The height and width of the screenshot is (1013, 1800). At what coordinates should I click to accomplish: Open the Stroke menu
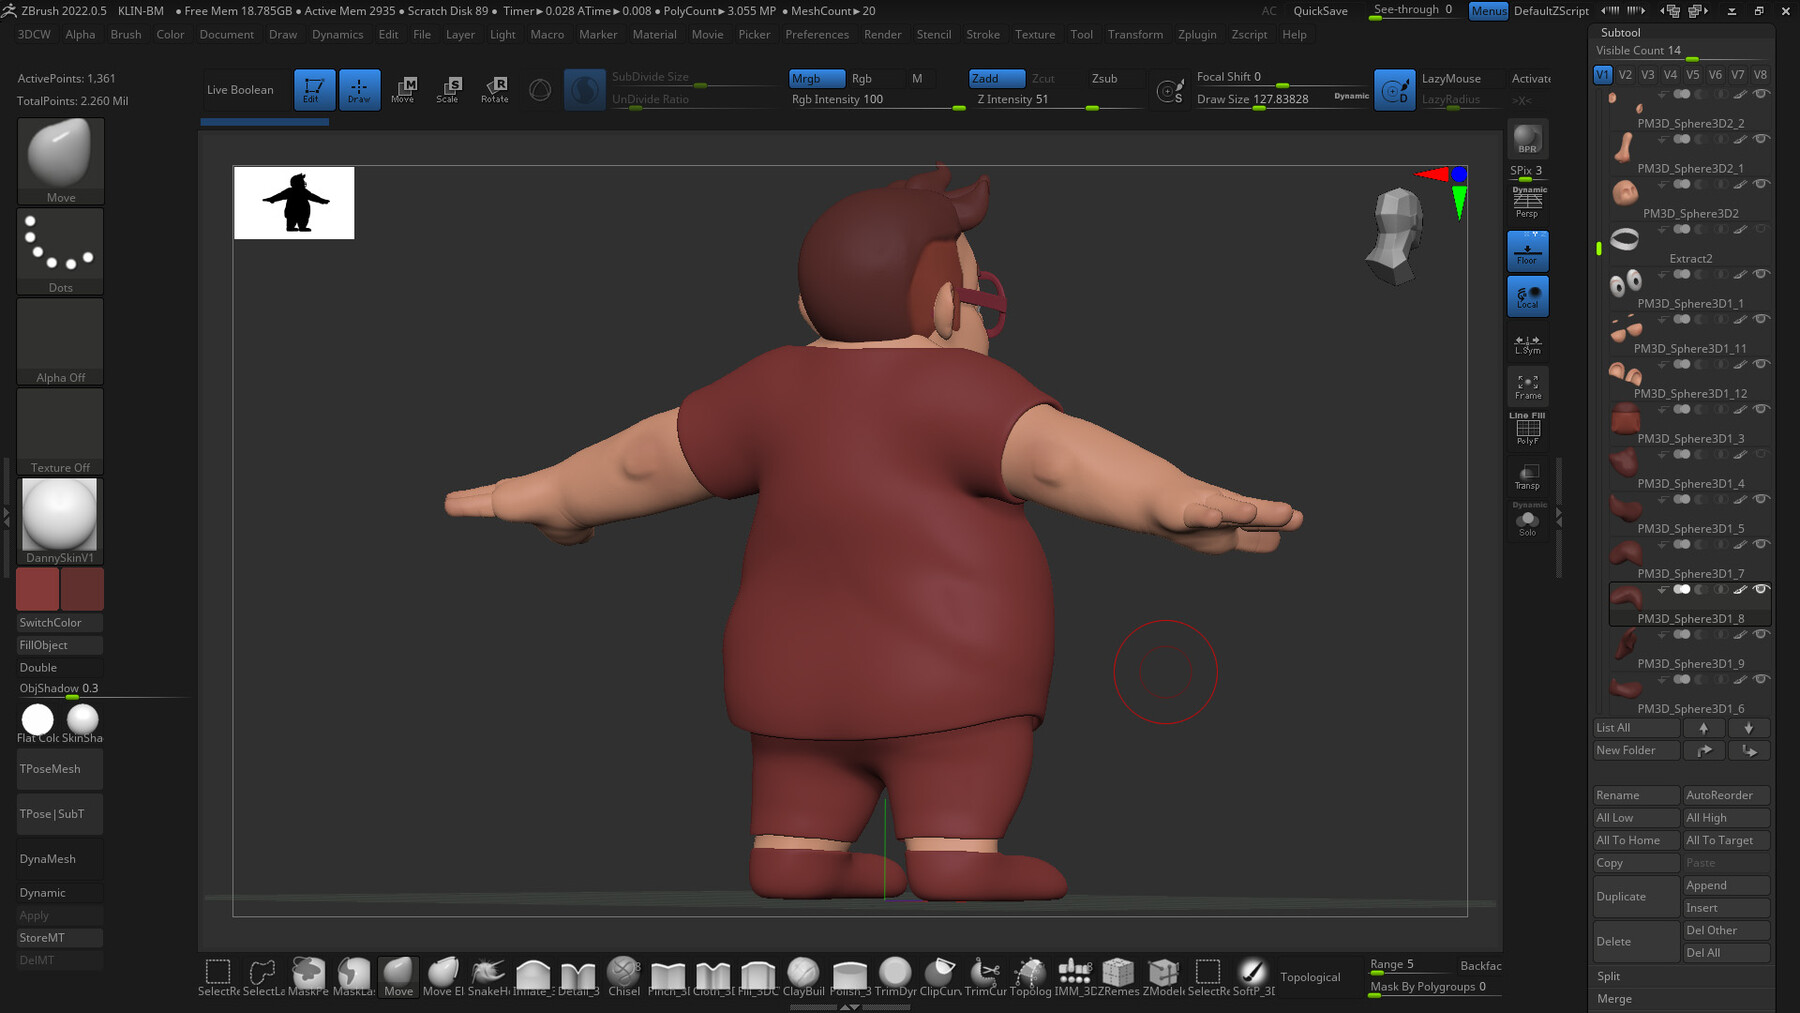click(983, 34)
